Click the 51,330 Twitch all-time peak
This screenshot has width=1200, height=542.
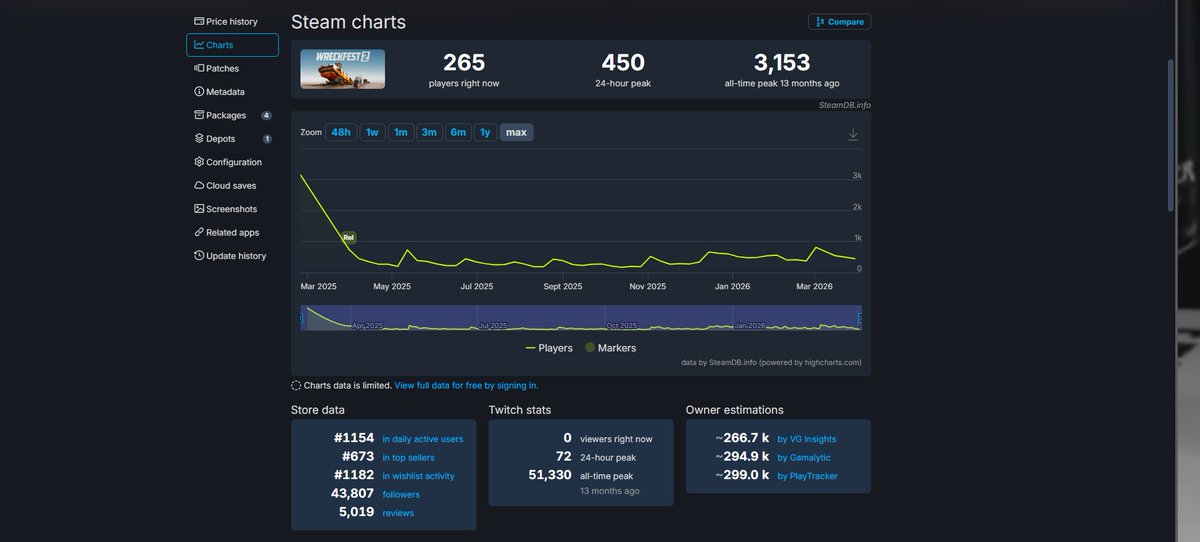550,475
